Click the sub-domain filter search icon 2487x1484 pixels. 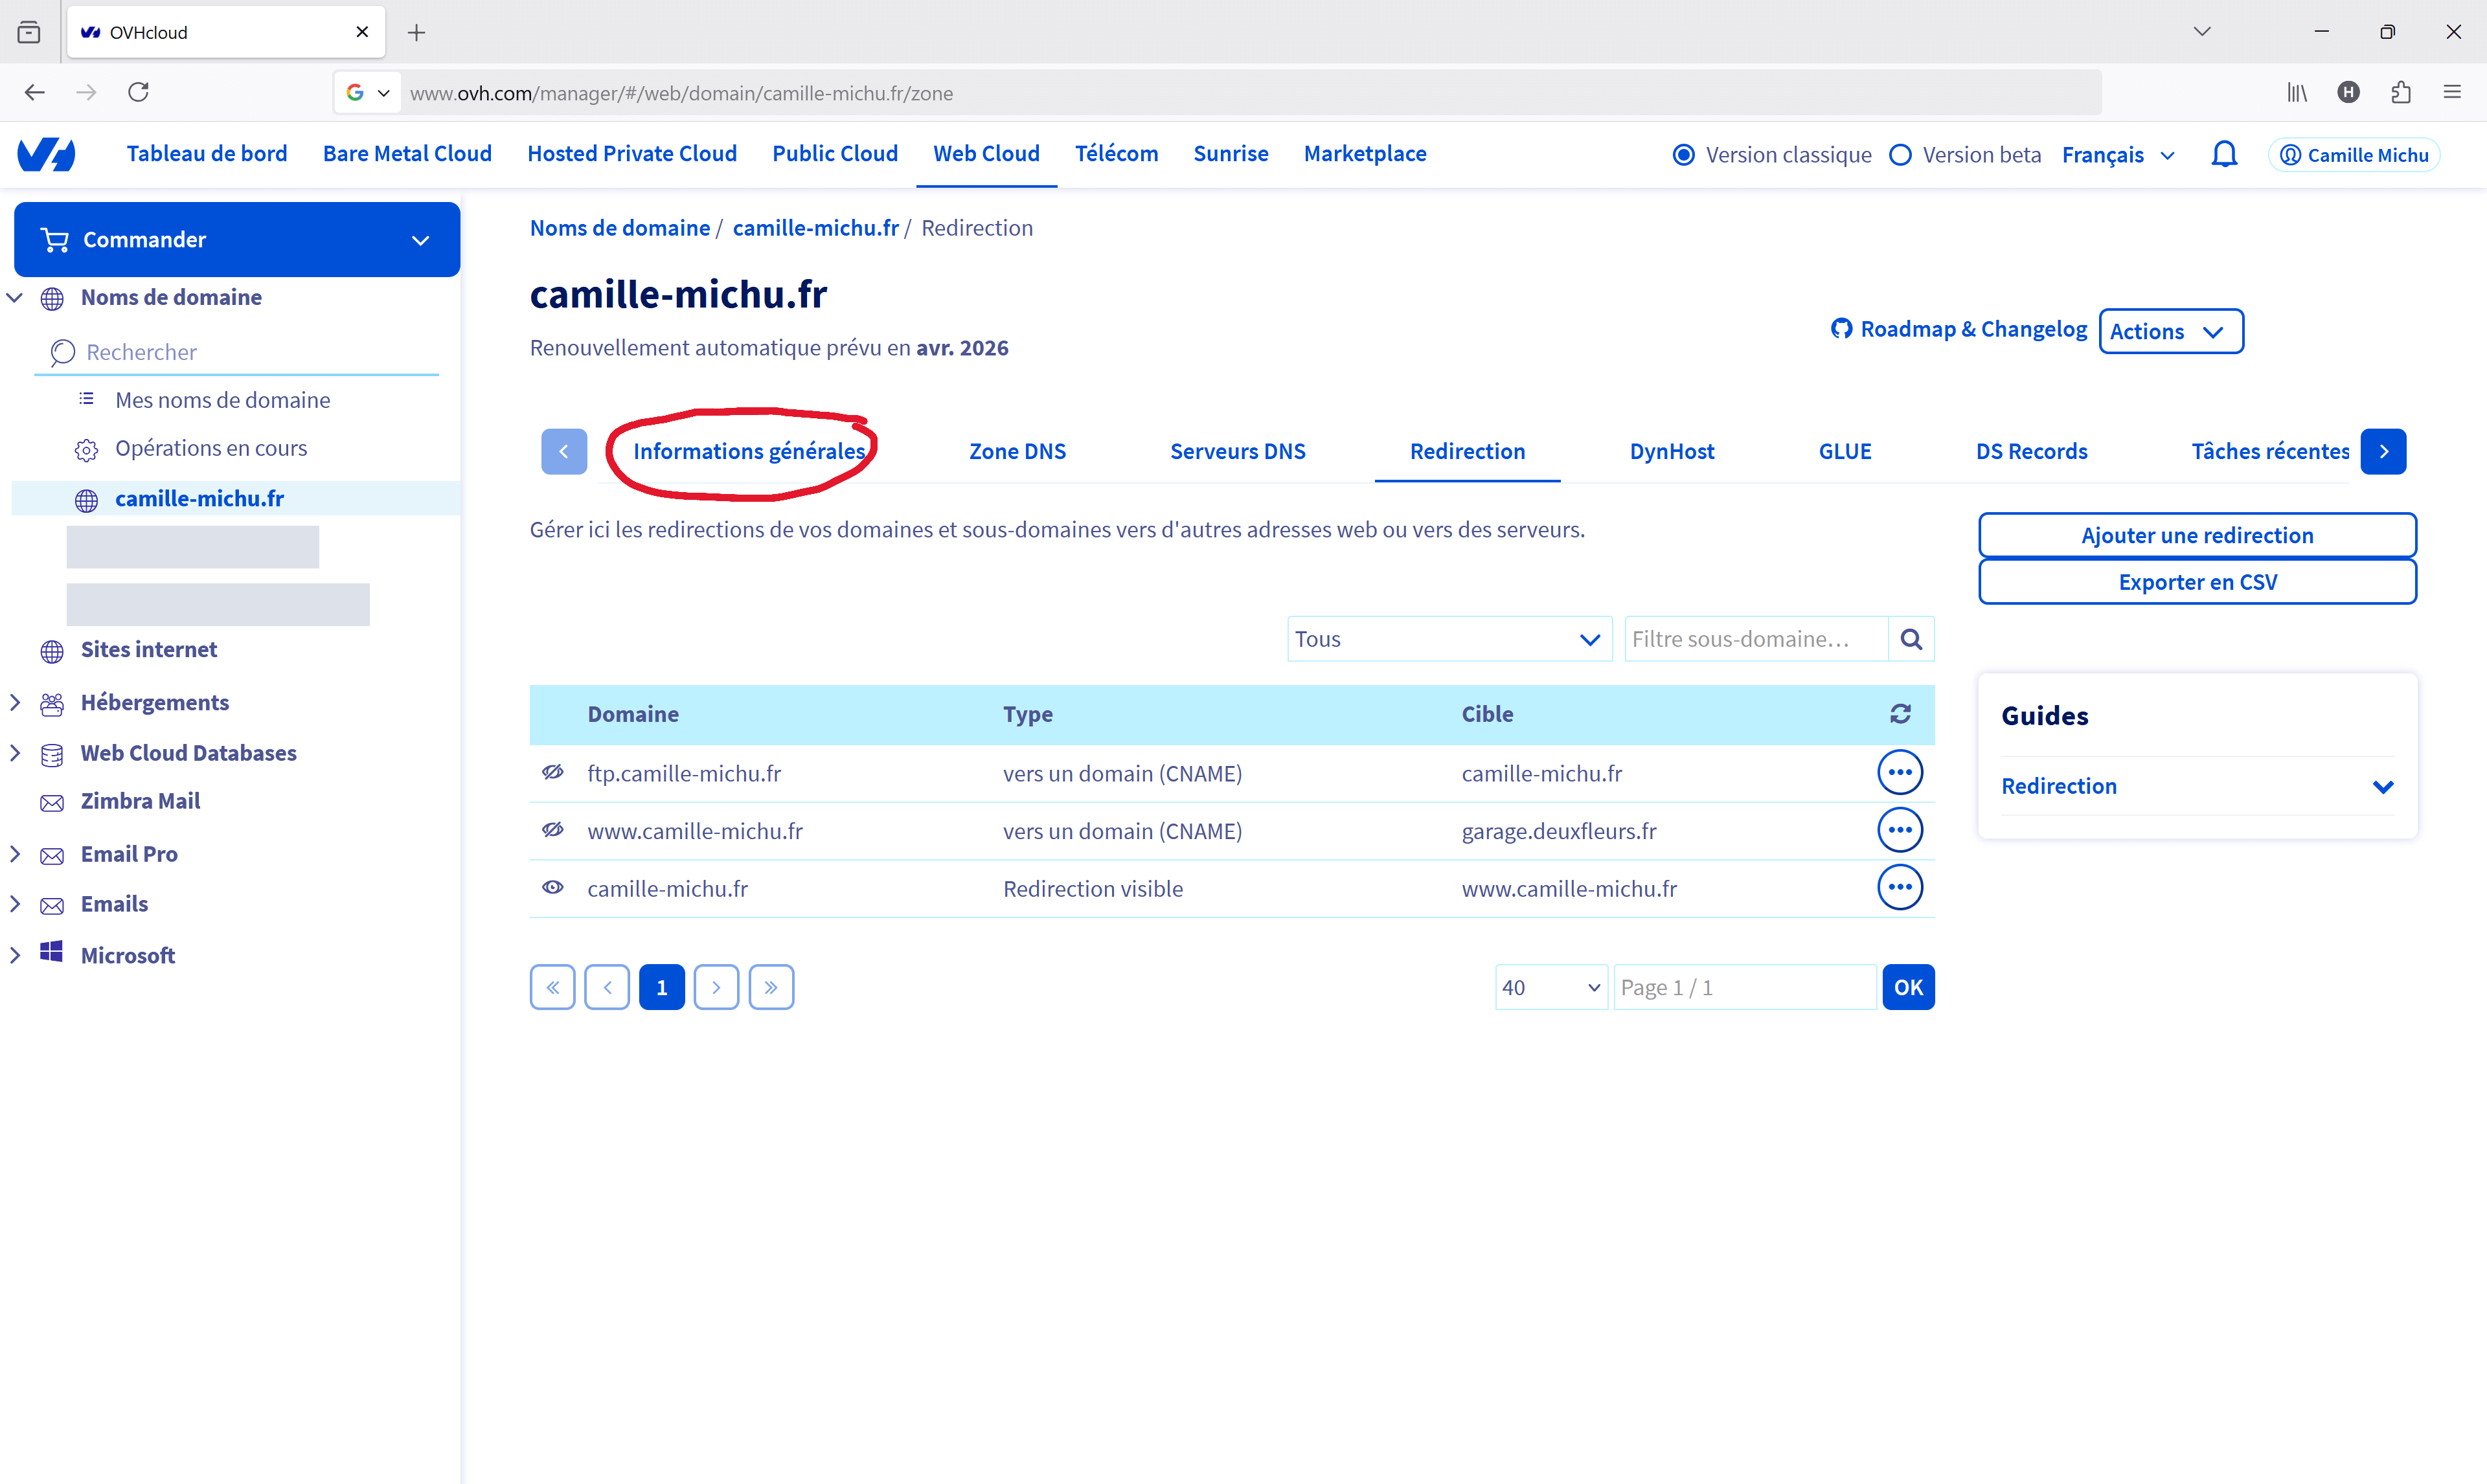1911,639
